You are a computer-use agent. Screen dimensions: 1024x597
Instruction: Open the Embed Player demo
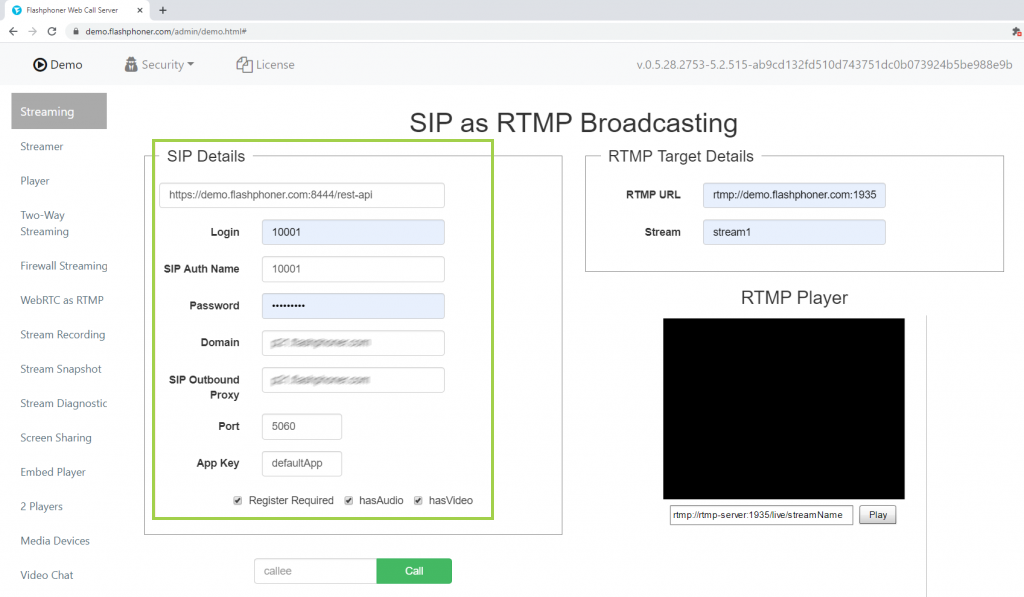(x=53, y=472)
